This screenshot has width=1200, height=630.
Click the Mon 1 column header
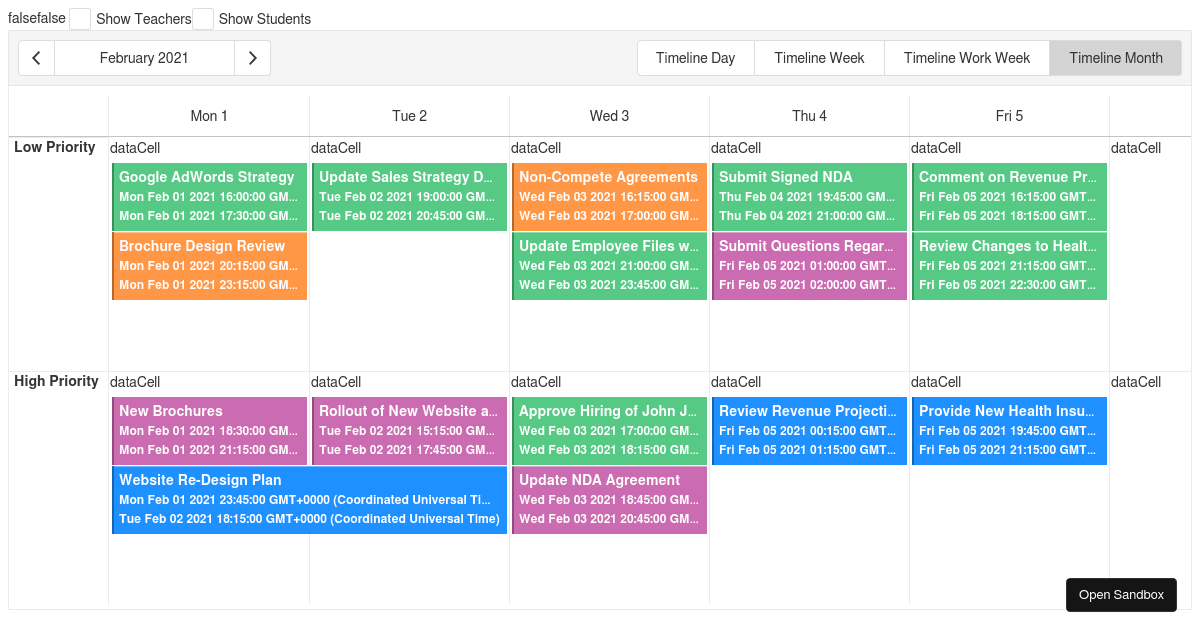click(x=208, y=115)
